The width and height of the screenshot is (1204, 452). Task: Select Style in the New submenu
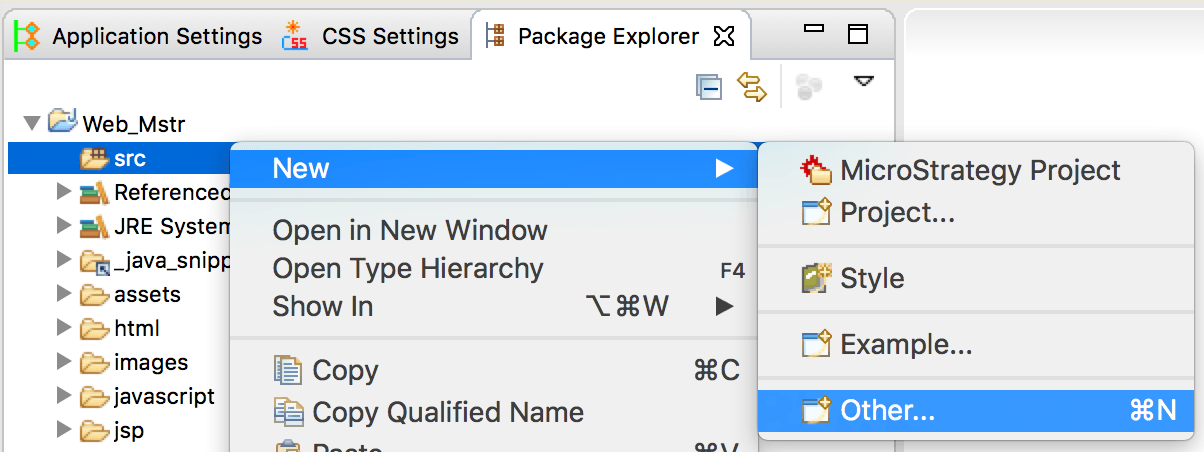(x=872, y=278)
